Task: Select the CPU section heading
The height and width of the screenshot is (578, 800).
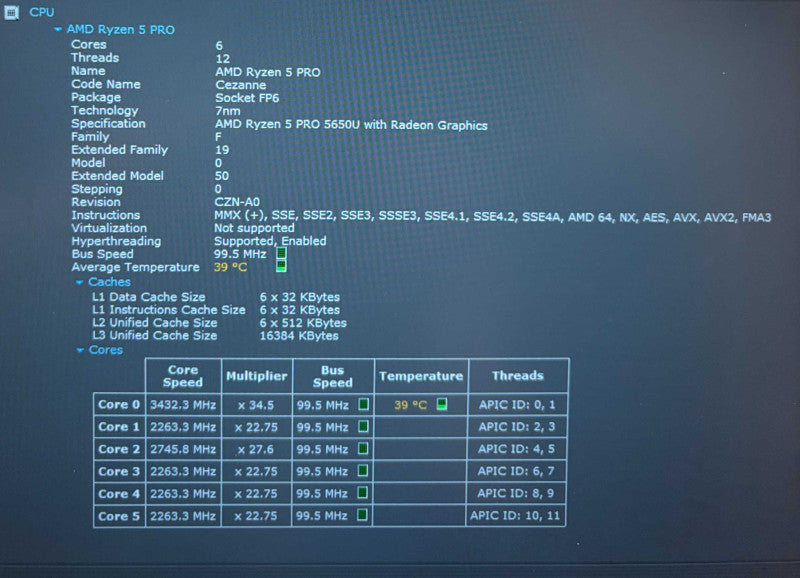Action: pyautogui.click(x=41, y=12)
